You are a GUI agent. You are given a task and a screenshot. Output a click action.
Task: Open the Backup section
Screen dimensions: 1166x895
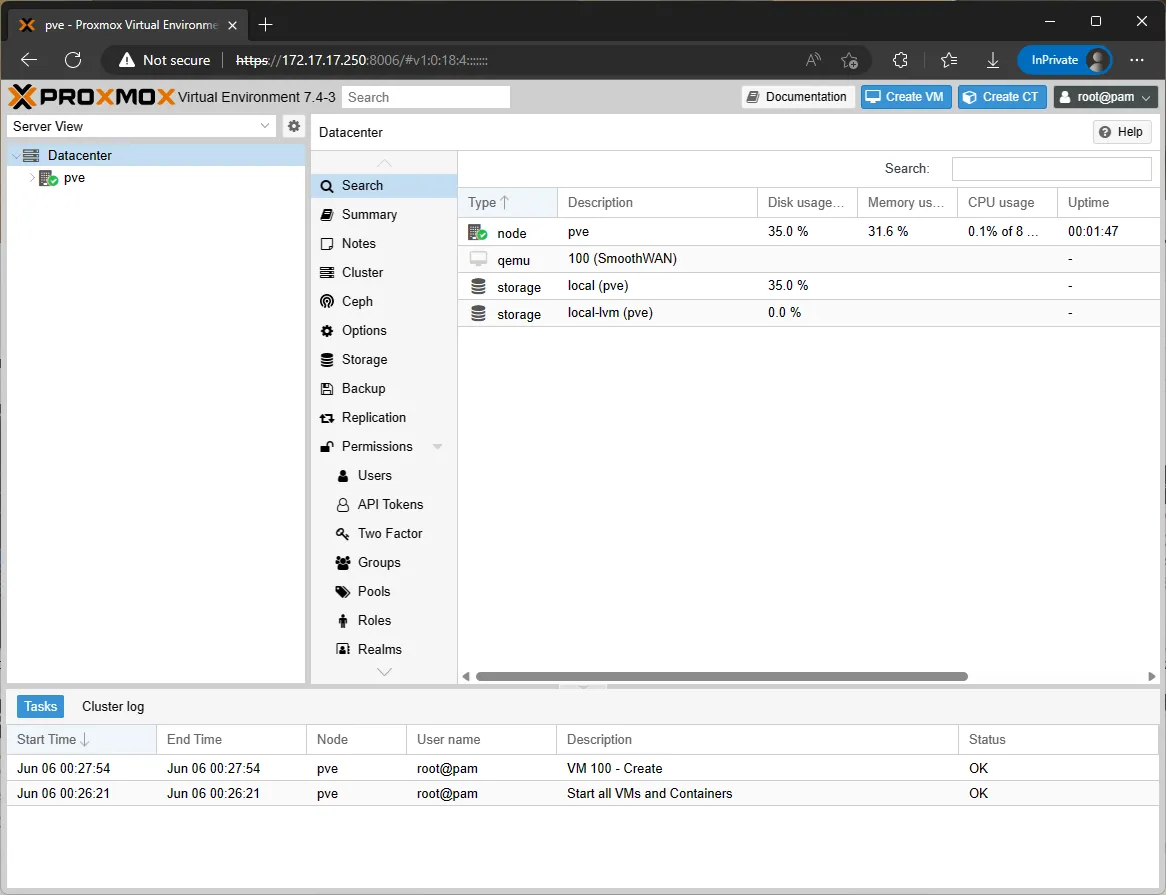point(384,389)
